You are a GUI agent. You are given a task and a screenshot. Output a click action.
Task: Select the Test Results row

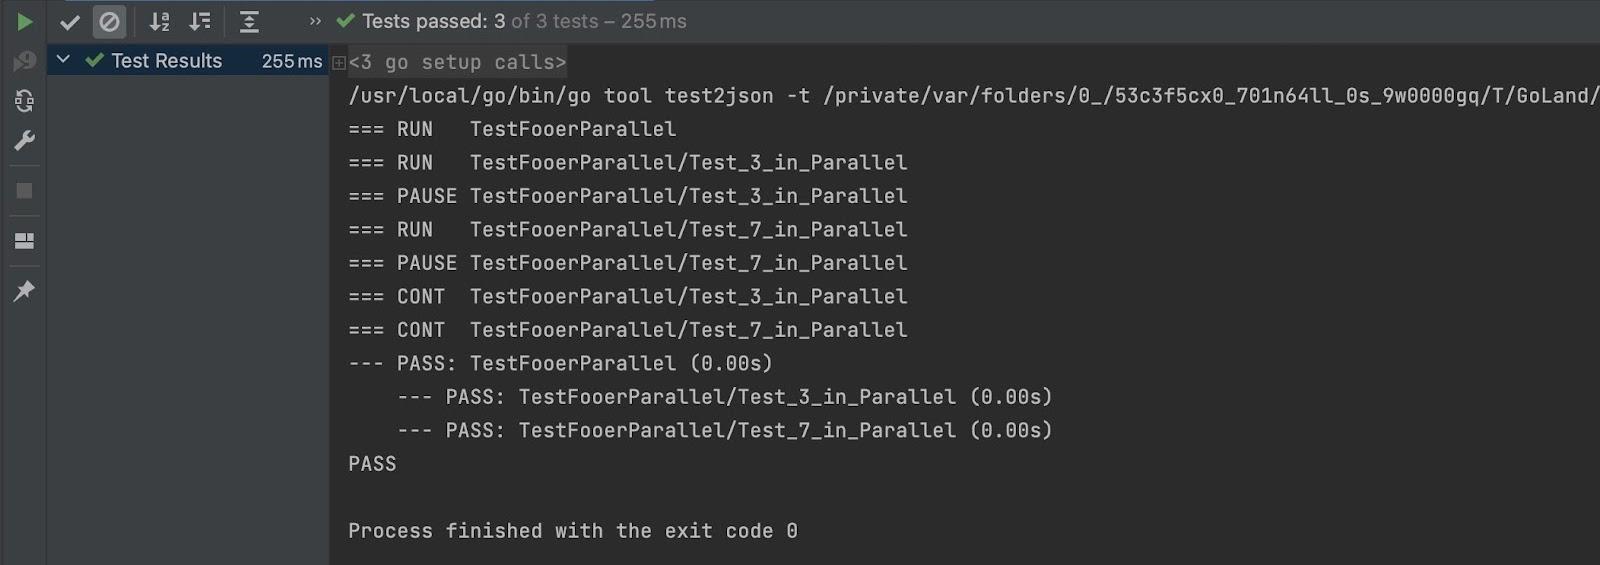click(x=166, y=61)
